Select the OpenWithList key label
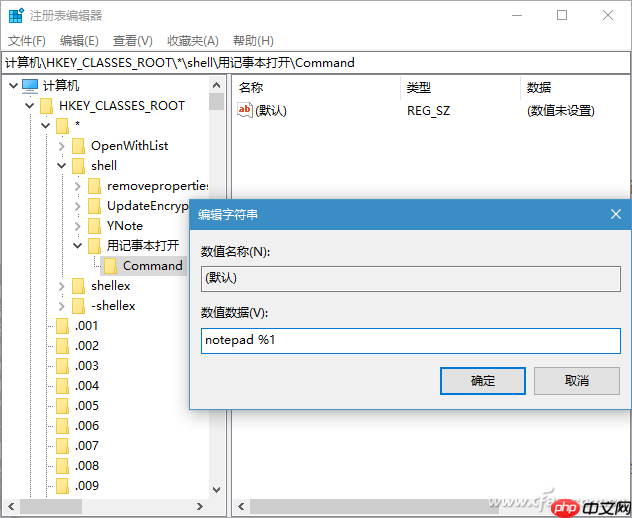The height and width of the screenshot is (518, 632). (129, 146)
